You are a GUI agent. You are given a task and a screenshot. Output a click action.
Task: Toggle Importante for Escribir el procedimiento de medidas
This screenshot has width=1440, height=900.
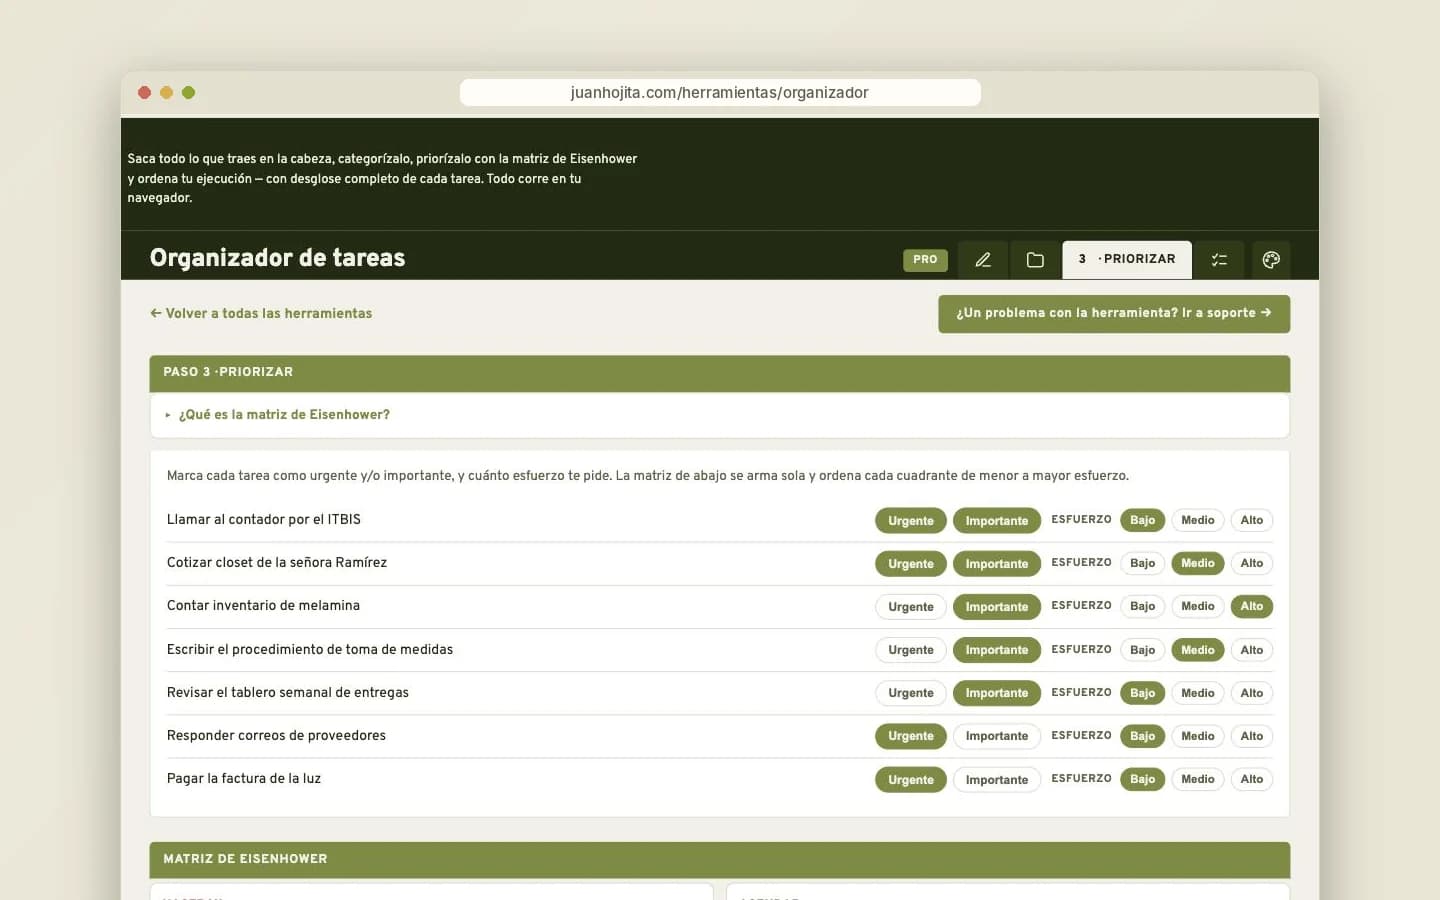point(997,650)
